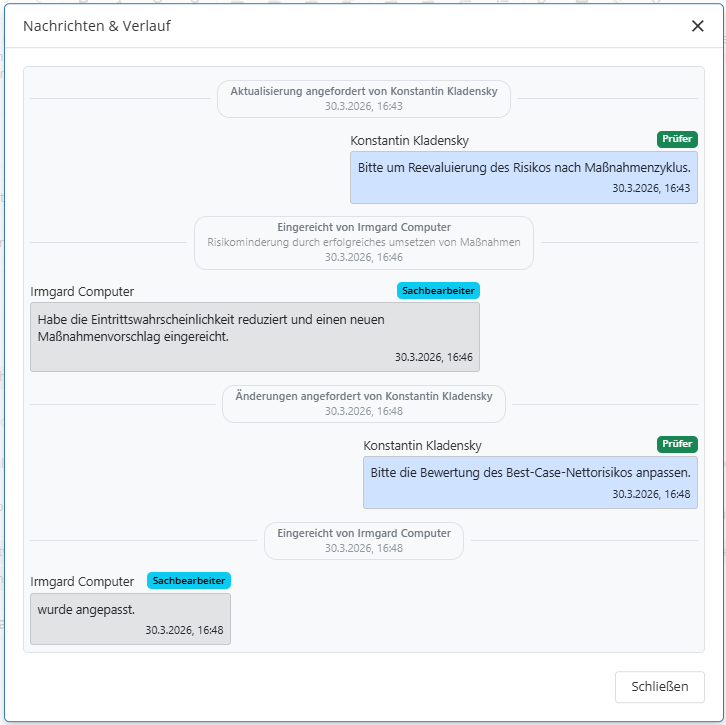Image resolution: width=726 pixels, height=725 pixels.
Task: Click the "Änderungen angefordert von Konstantin Kladensky" entry
Action: tap(364, 403)
